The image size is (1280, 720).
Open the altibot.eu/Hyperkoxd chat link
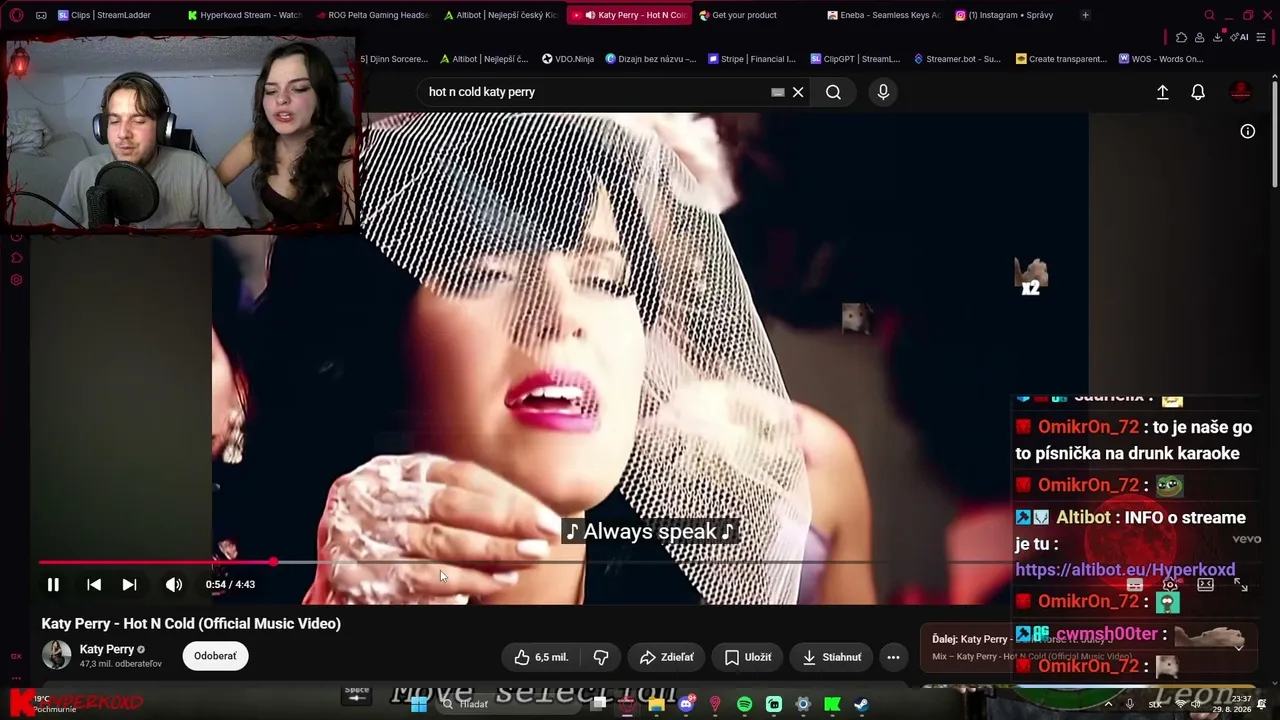click(x=1125, y=570)
